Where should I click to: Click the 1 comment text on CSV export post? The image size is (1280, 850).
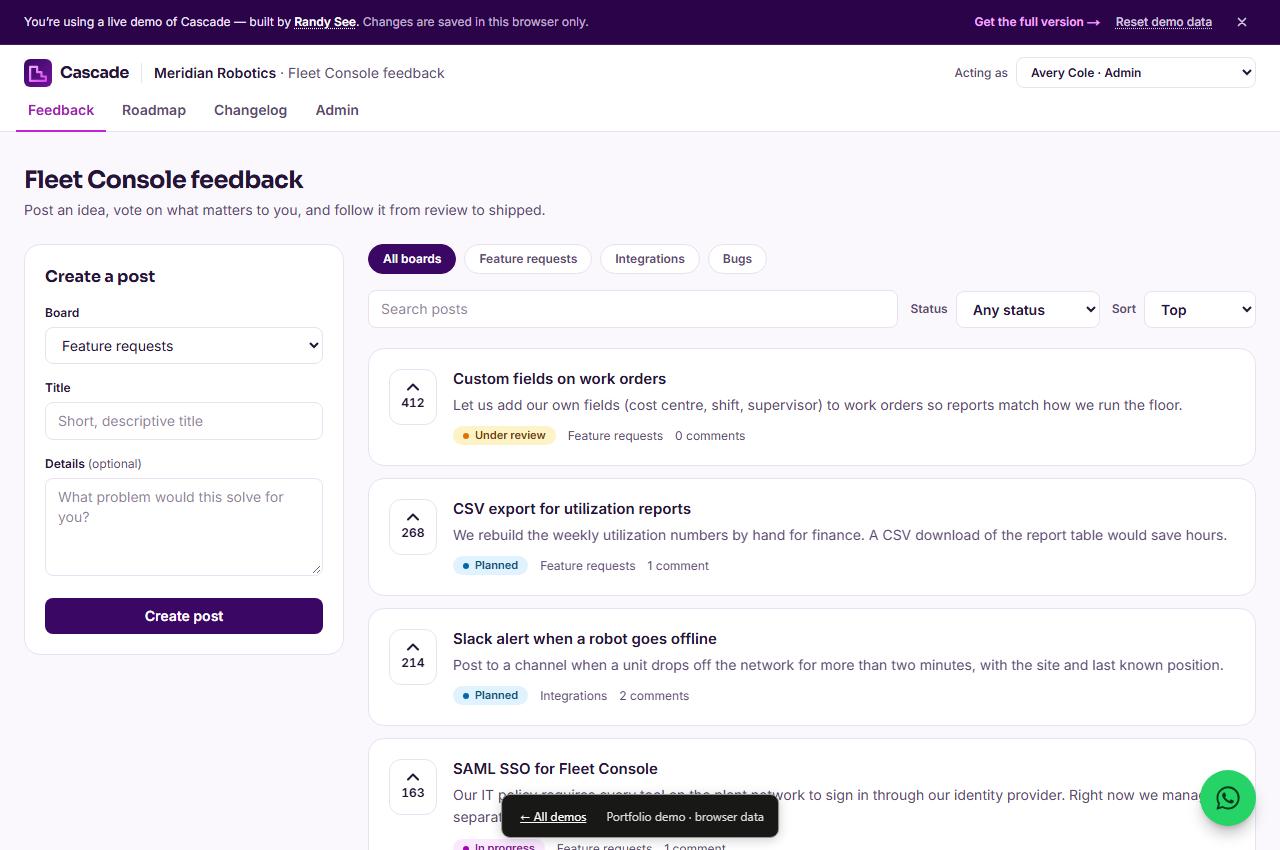(678, 566)
